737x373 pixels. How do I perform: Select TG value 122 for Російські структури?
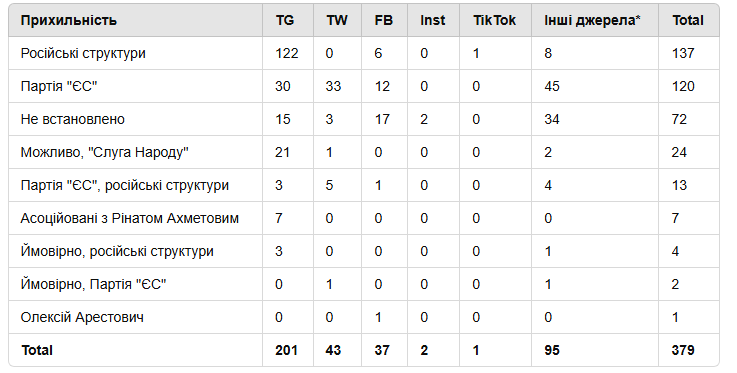click(x=287, y=53)
